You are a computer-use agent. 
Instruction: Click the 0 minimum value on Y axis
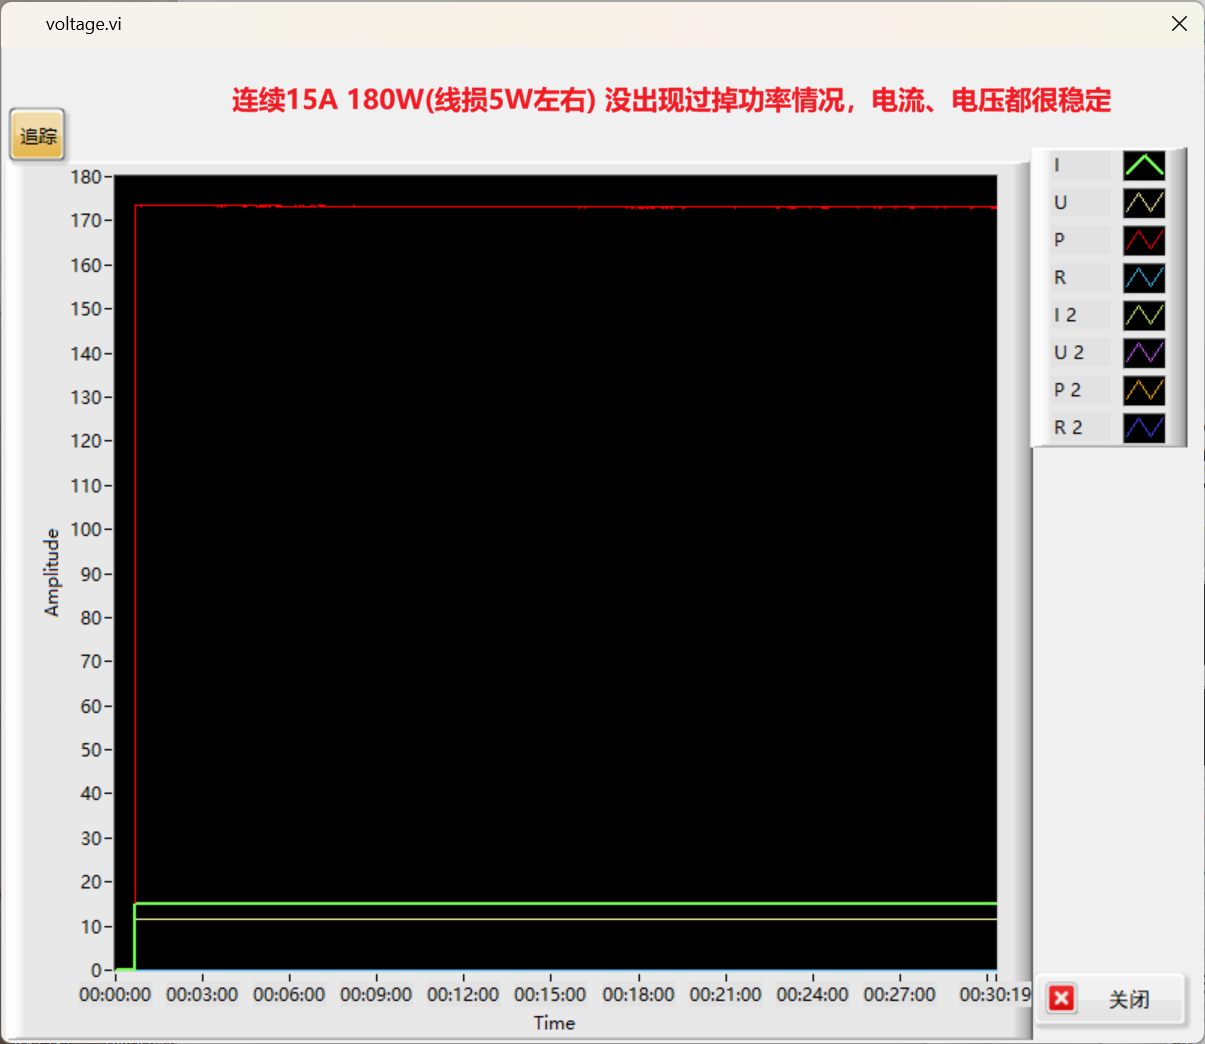pyautogui.click(x=96, y=970)
